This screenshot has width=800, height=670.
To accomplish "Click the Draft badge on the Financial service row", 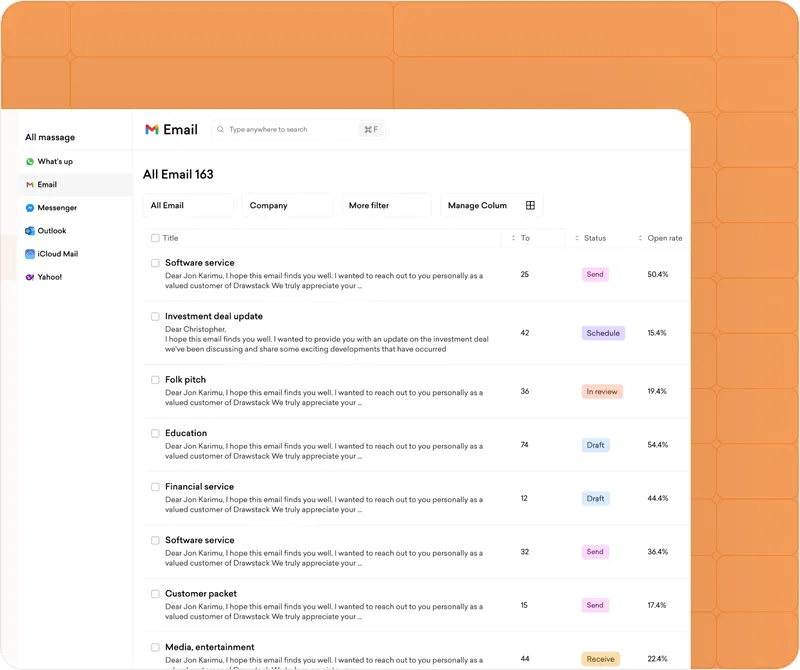I will click(x=595, y=499).
